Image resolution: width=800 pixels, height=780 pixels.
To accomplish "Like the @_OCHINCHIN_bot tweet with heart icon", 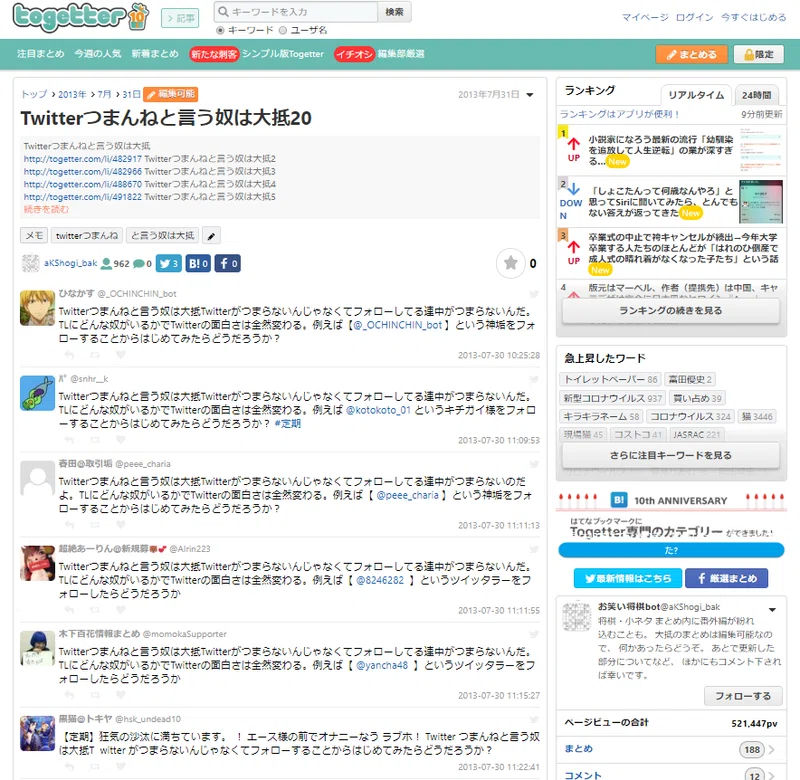I will (120, 355).
